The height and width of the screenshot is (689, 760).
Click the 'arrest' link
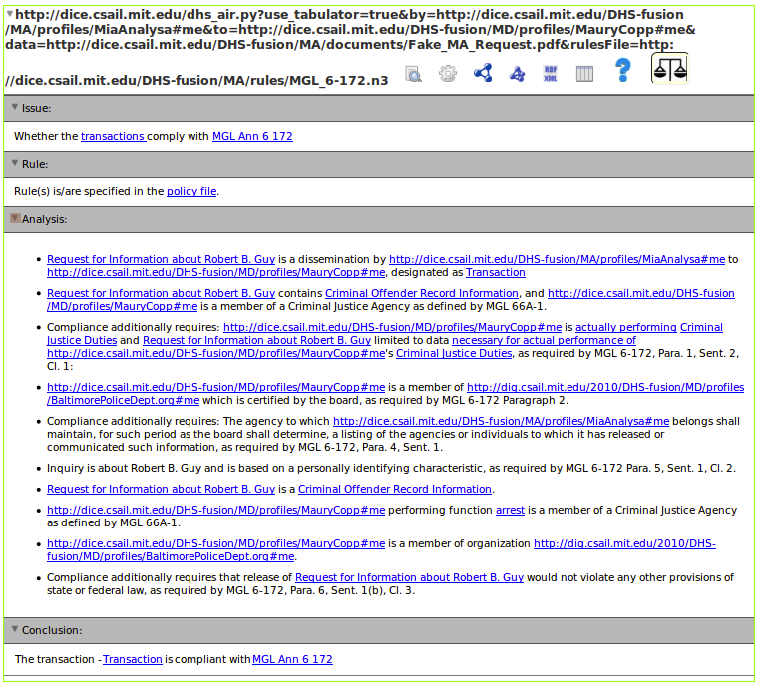510,511
